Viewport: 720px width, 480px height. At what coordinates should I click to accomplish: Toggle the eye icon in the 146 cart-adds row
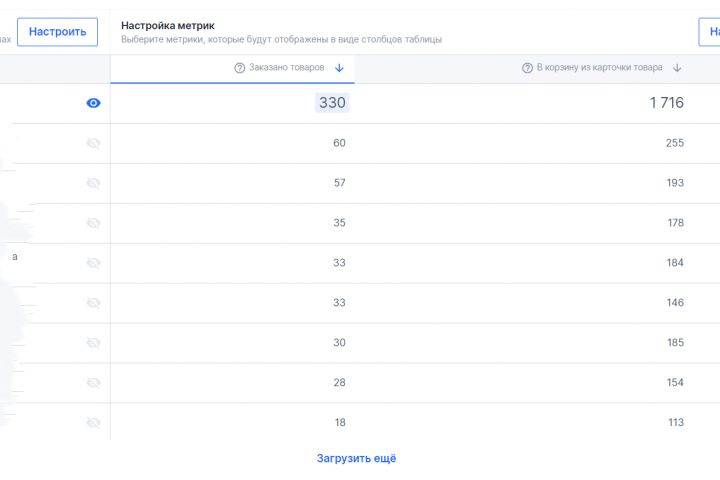coord(94,303)
